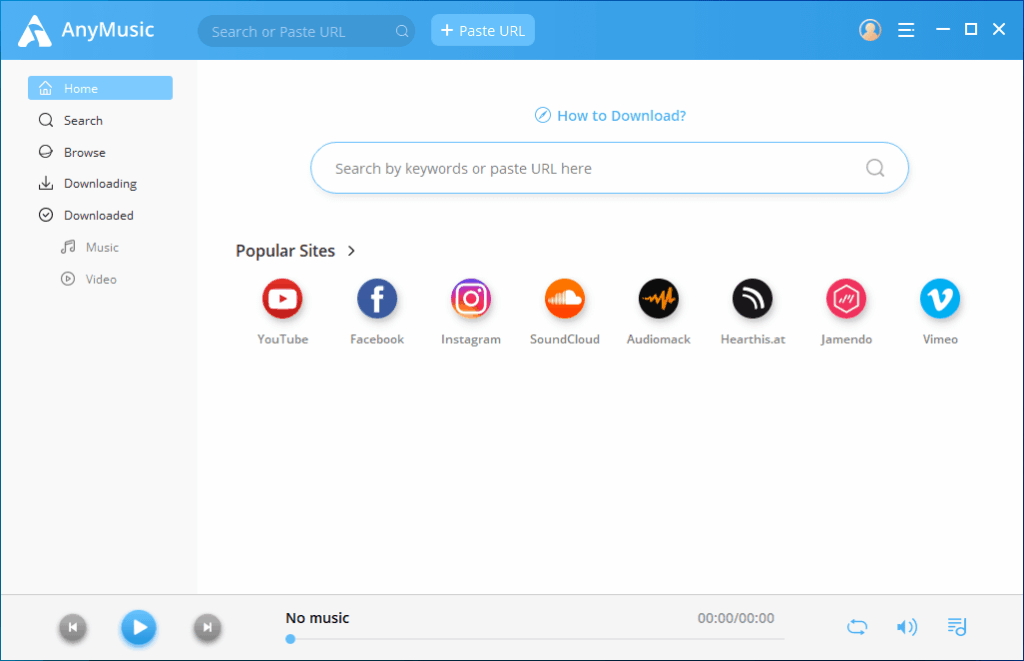Viewport: 1024px width, 661px height.
Task: Skip to next track
Action: tap(207, 628)
